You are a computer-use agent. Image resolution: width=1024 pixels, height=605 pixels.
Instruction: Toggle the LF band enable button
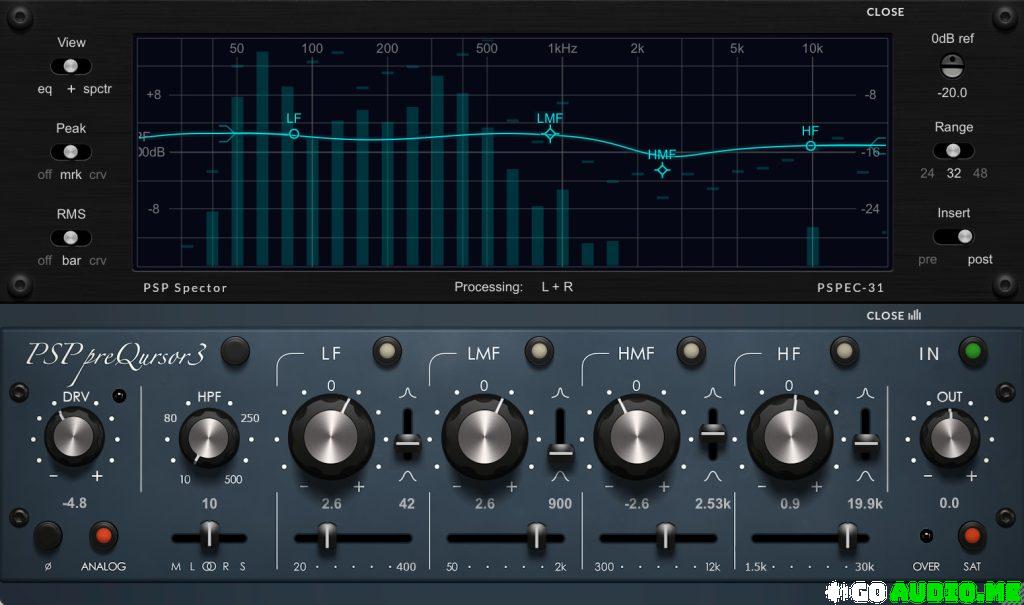coord(387,352)
